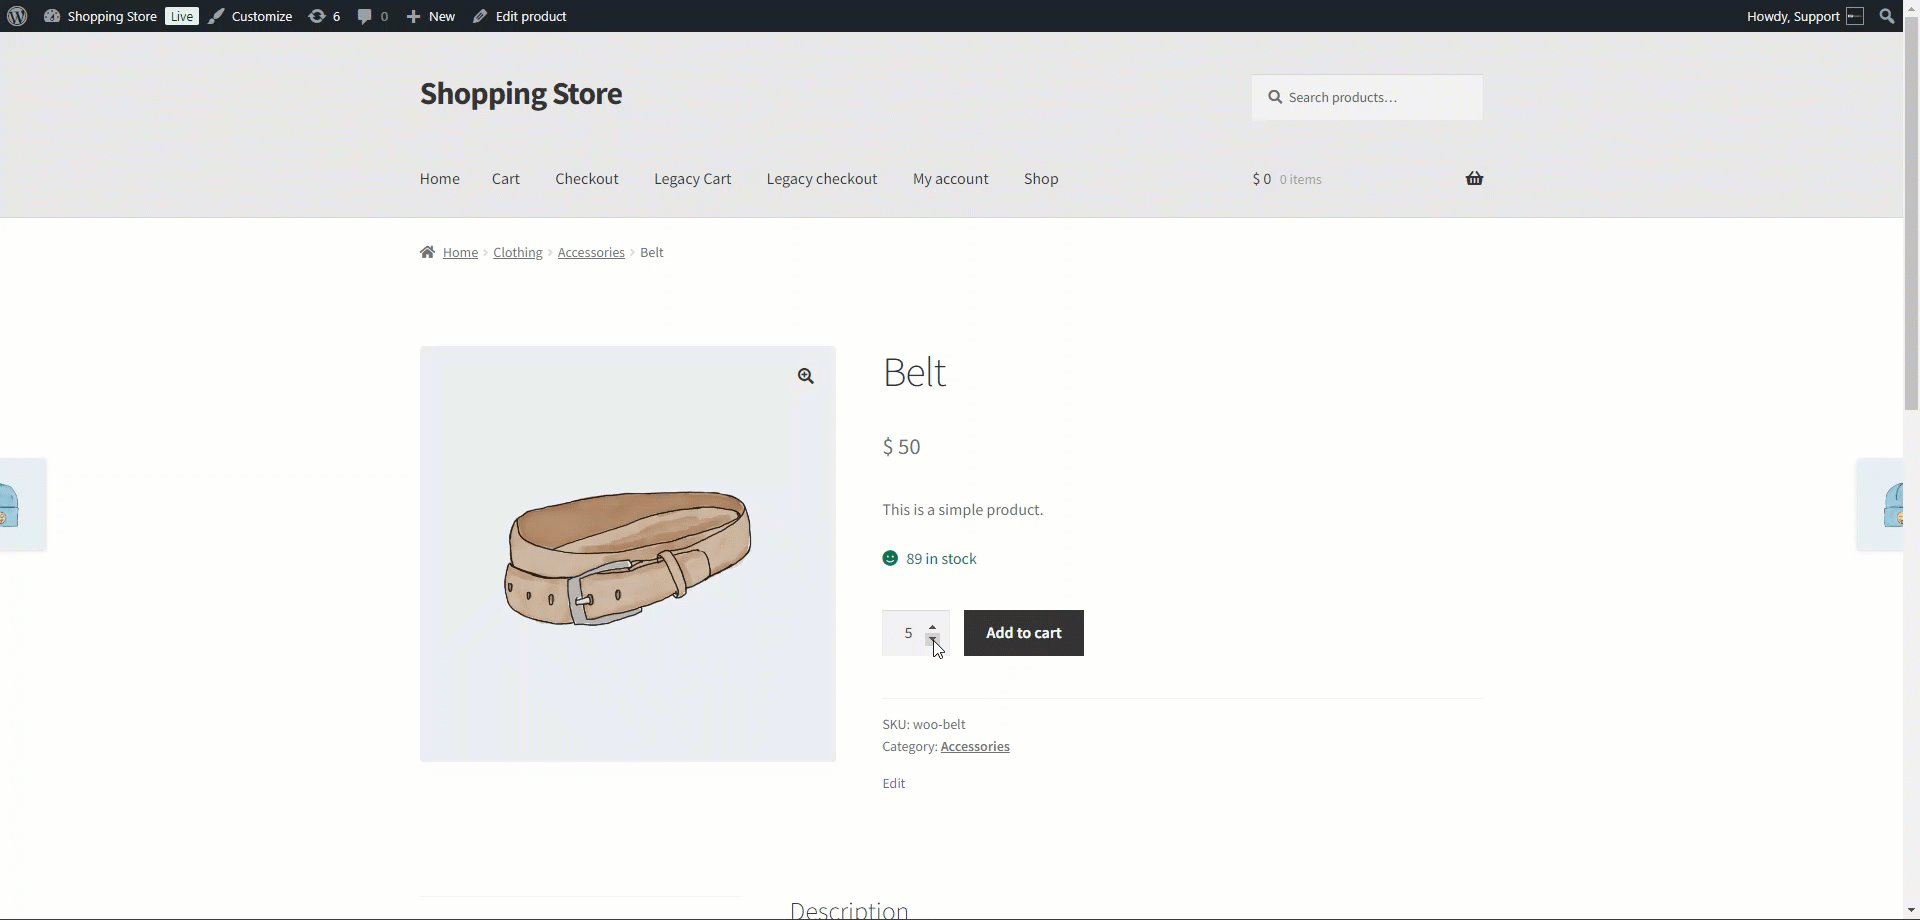The image size is (1920, 920).
Task: Open the My account menu item
Action: [x=950, y=179]
